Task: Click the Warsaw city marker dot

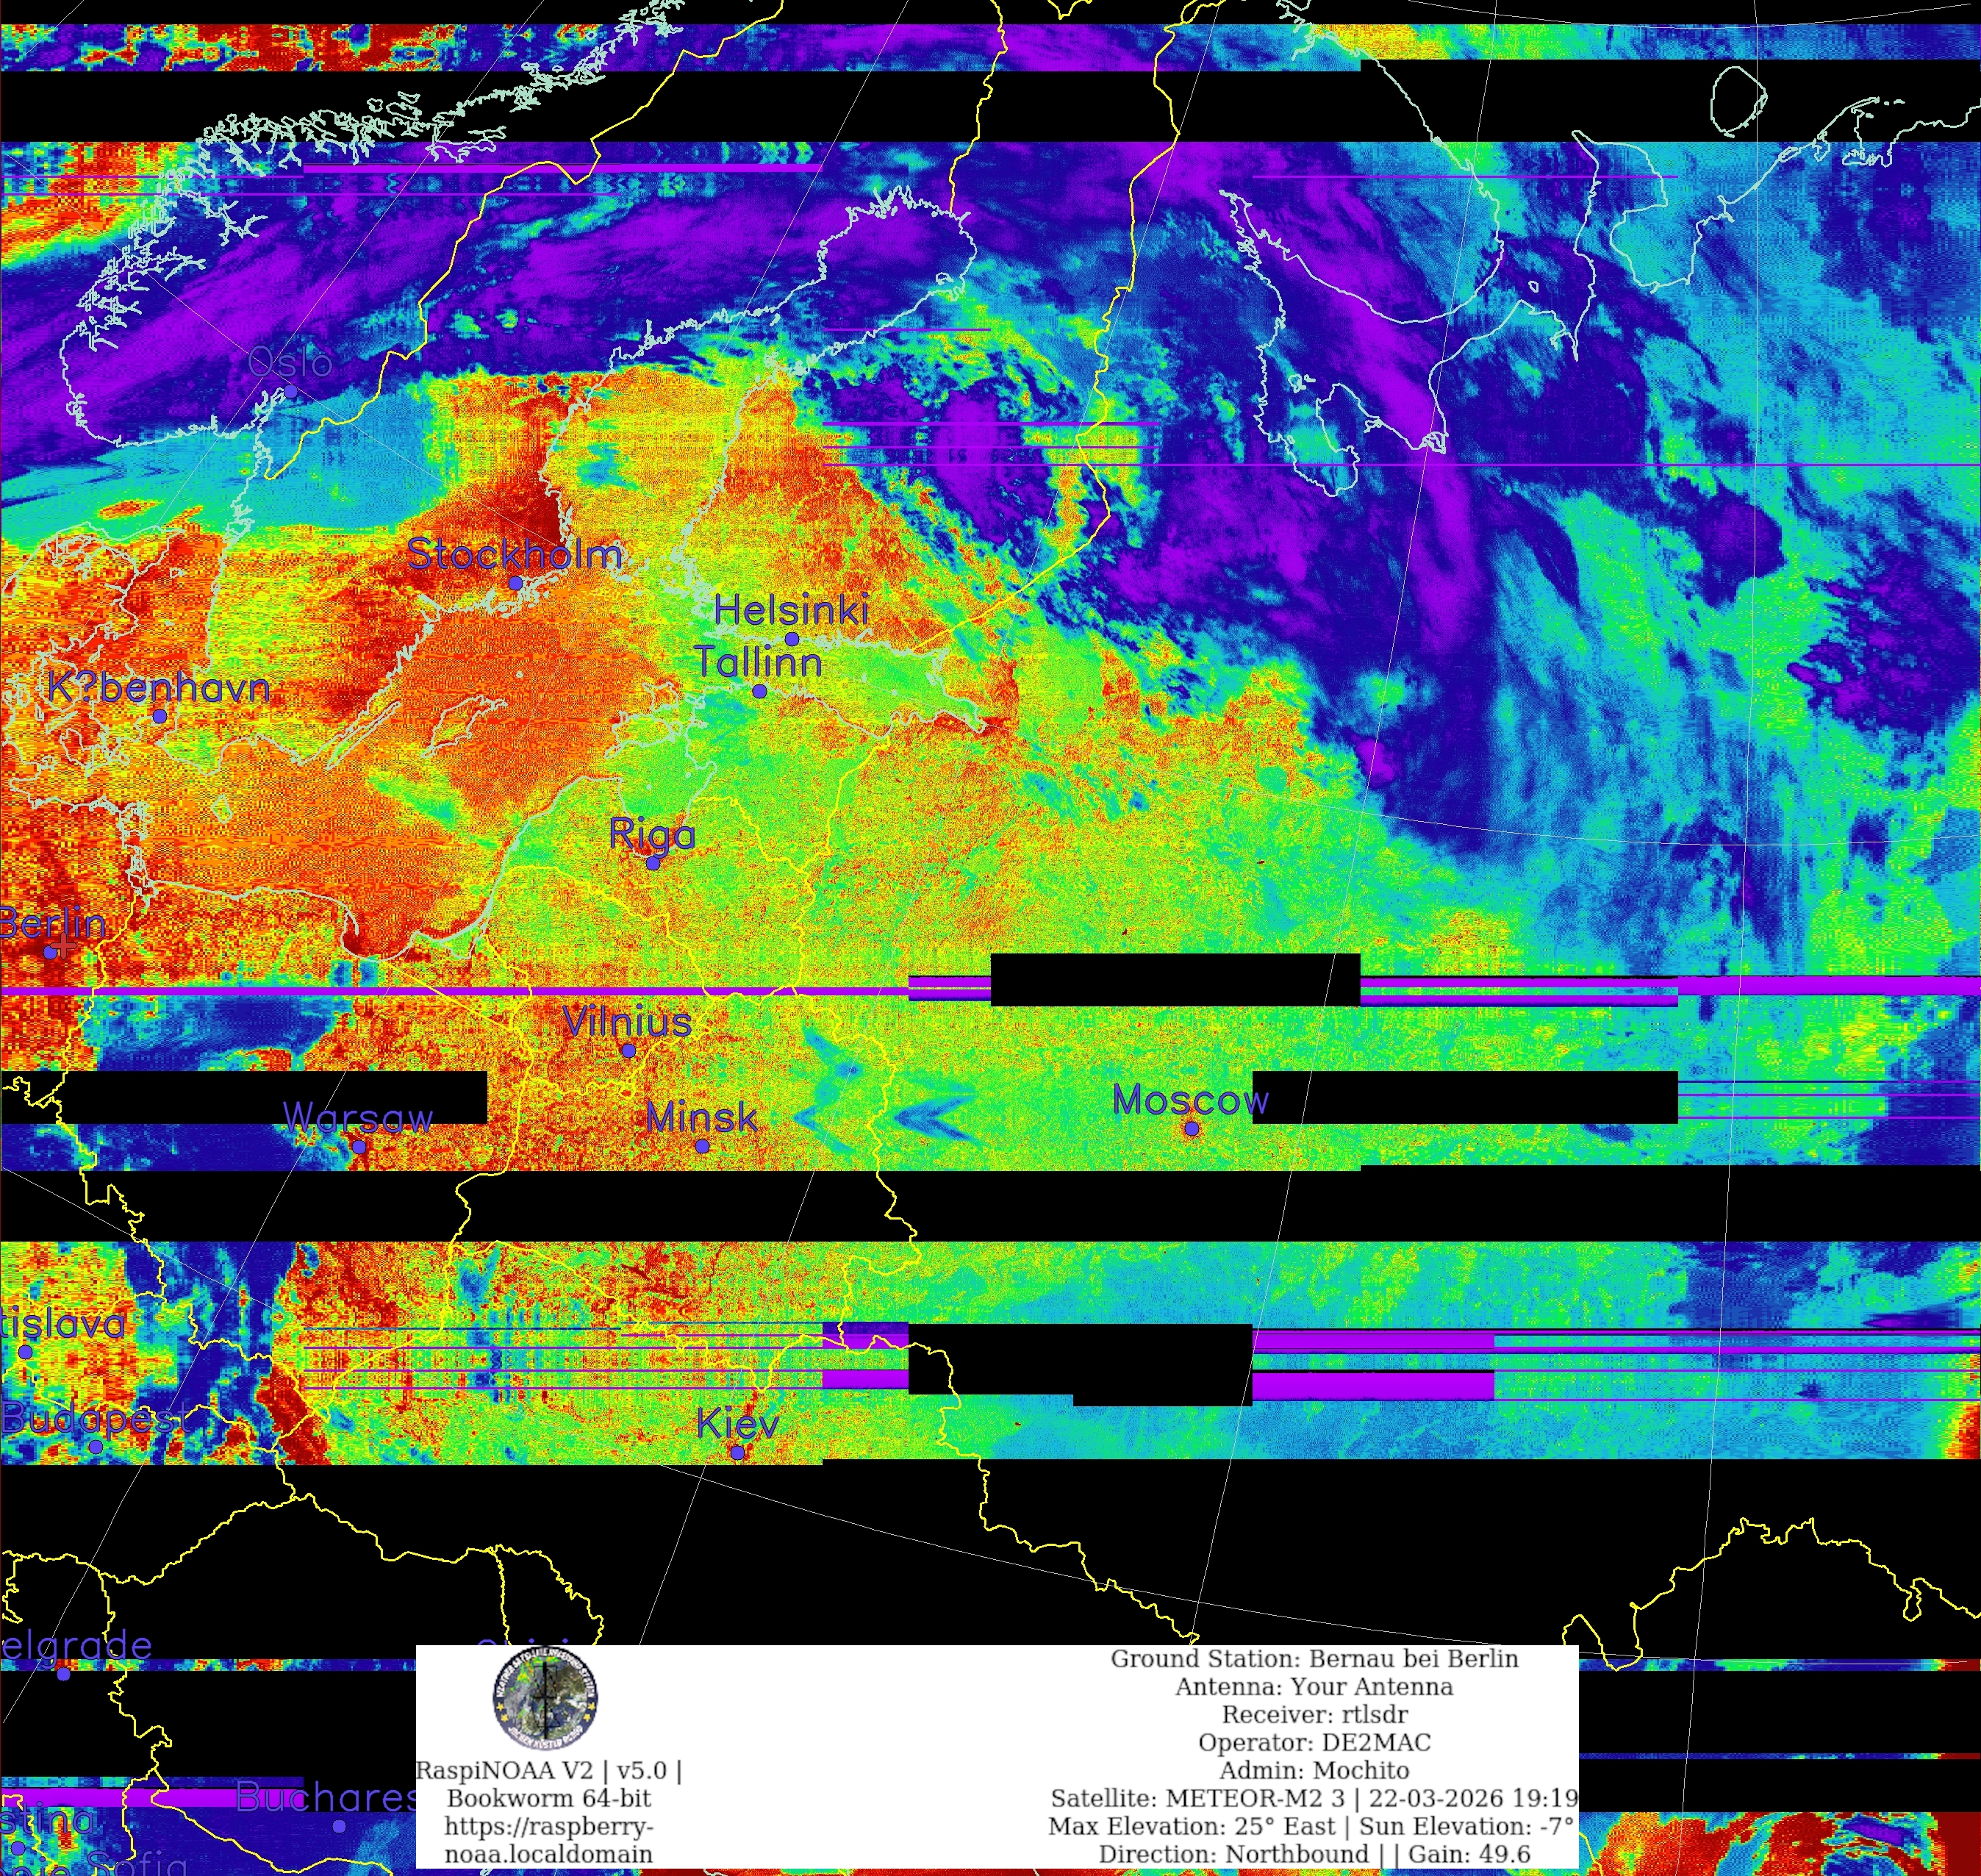Action: click(x=360, y=1147)
